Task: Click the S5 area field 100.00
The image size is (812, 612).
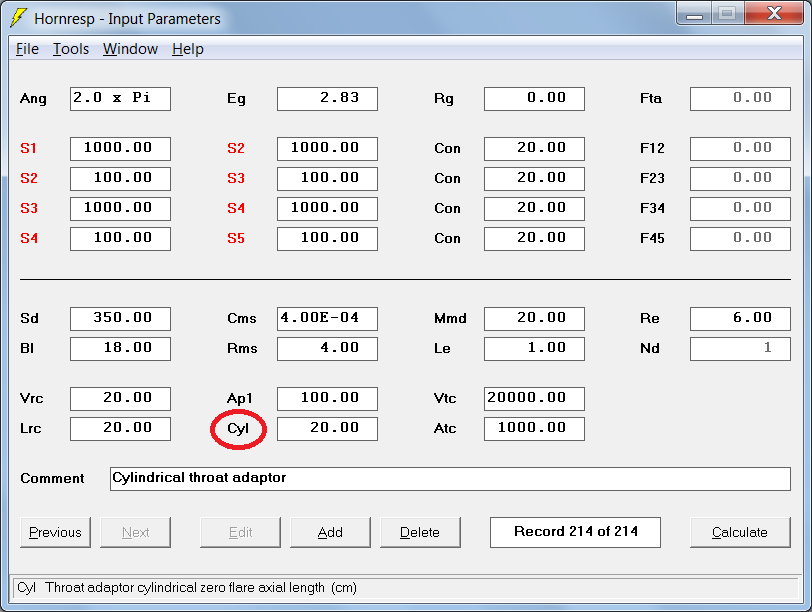Action: [327, 239]
